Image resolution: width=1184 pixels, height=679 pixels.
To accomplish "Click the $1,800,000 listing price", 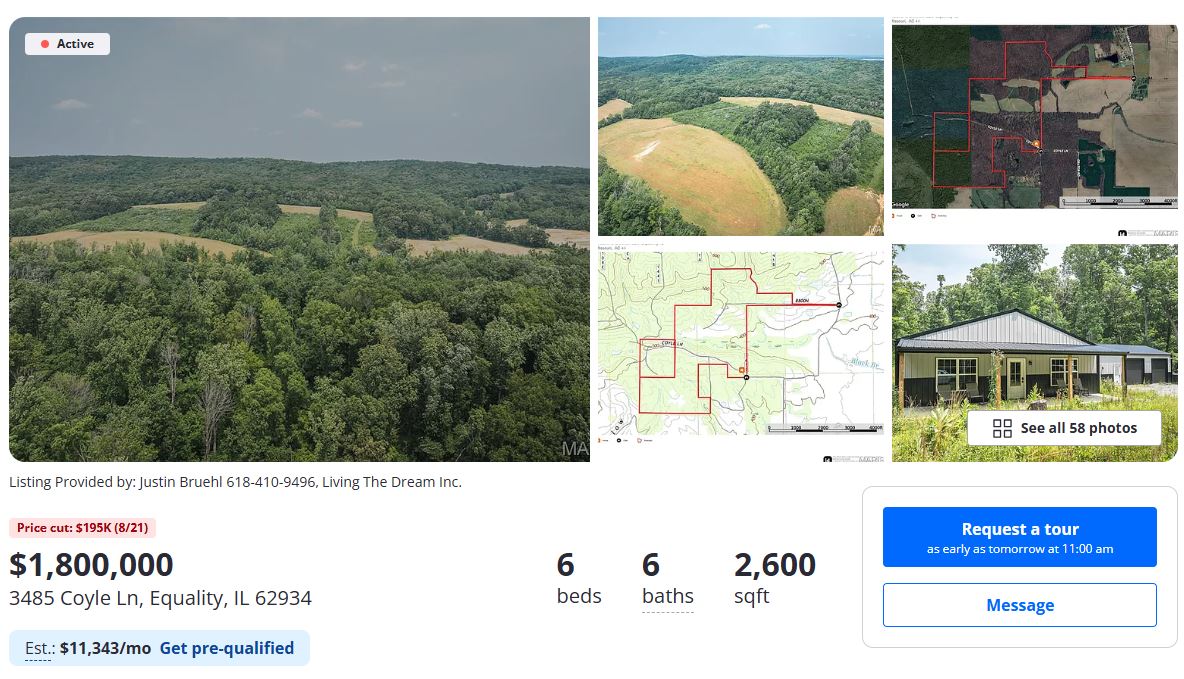I will (x=91, y=565).
